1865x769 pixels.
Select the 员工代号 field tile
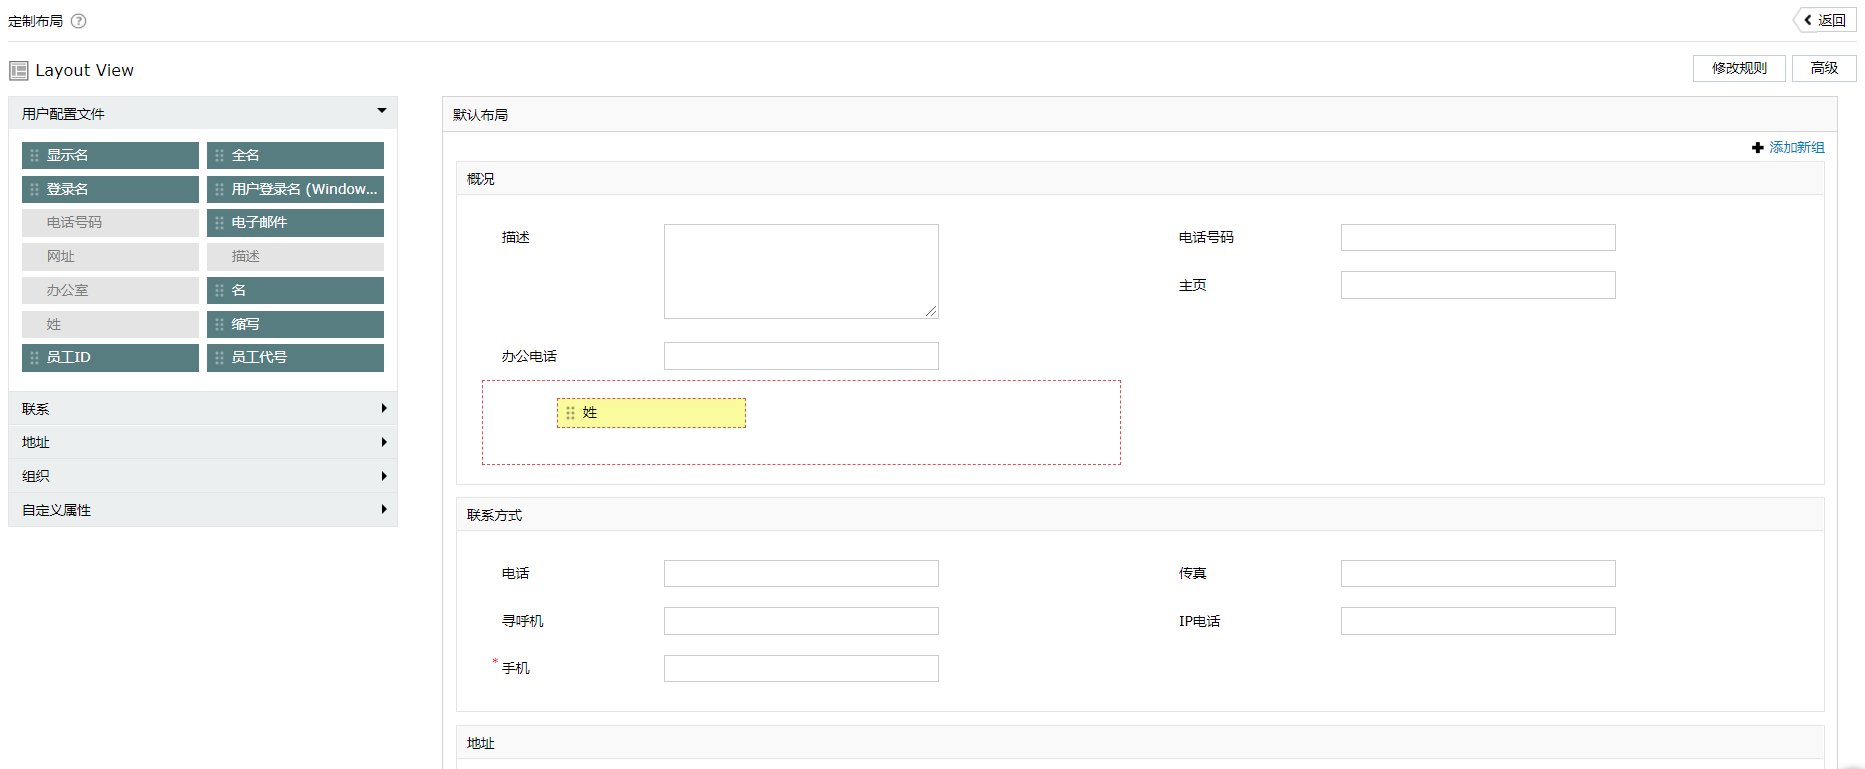pyautogui.click(x=296, y=358)
